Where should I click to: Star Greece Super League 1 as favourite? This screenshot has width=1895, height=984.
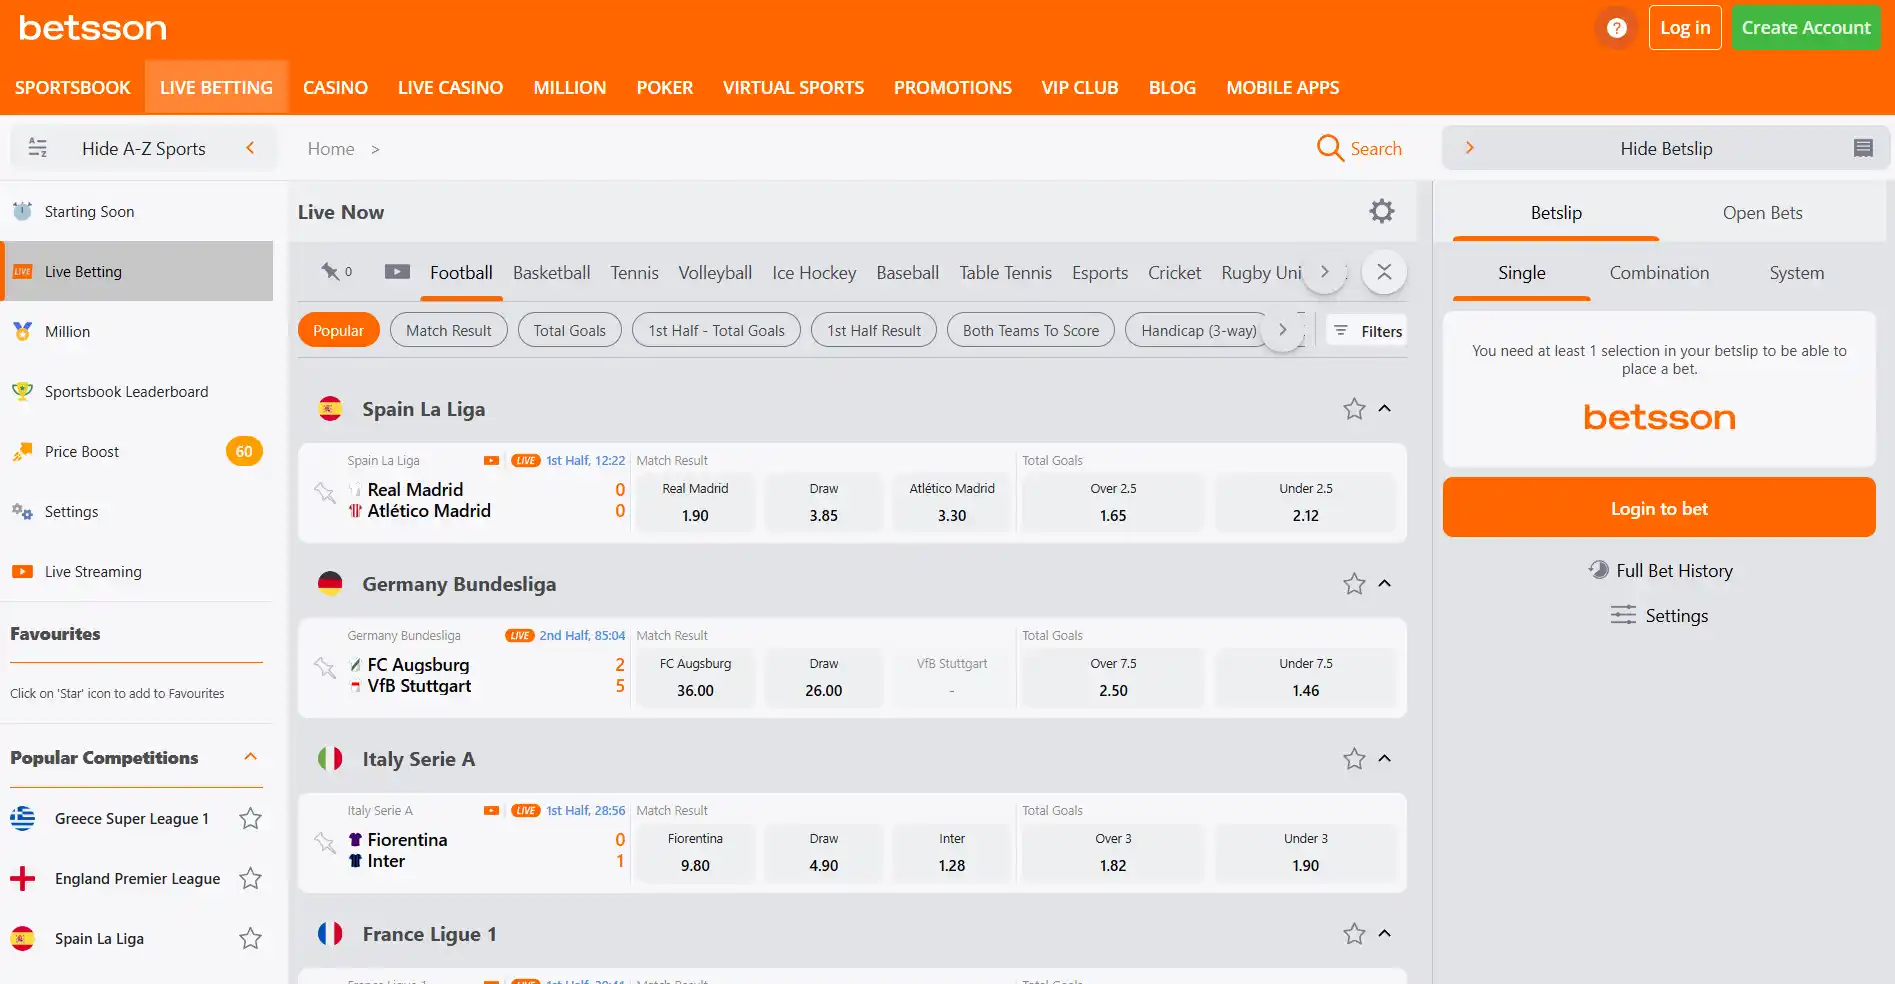tap(250, 819)
